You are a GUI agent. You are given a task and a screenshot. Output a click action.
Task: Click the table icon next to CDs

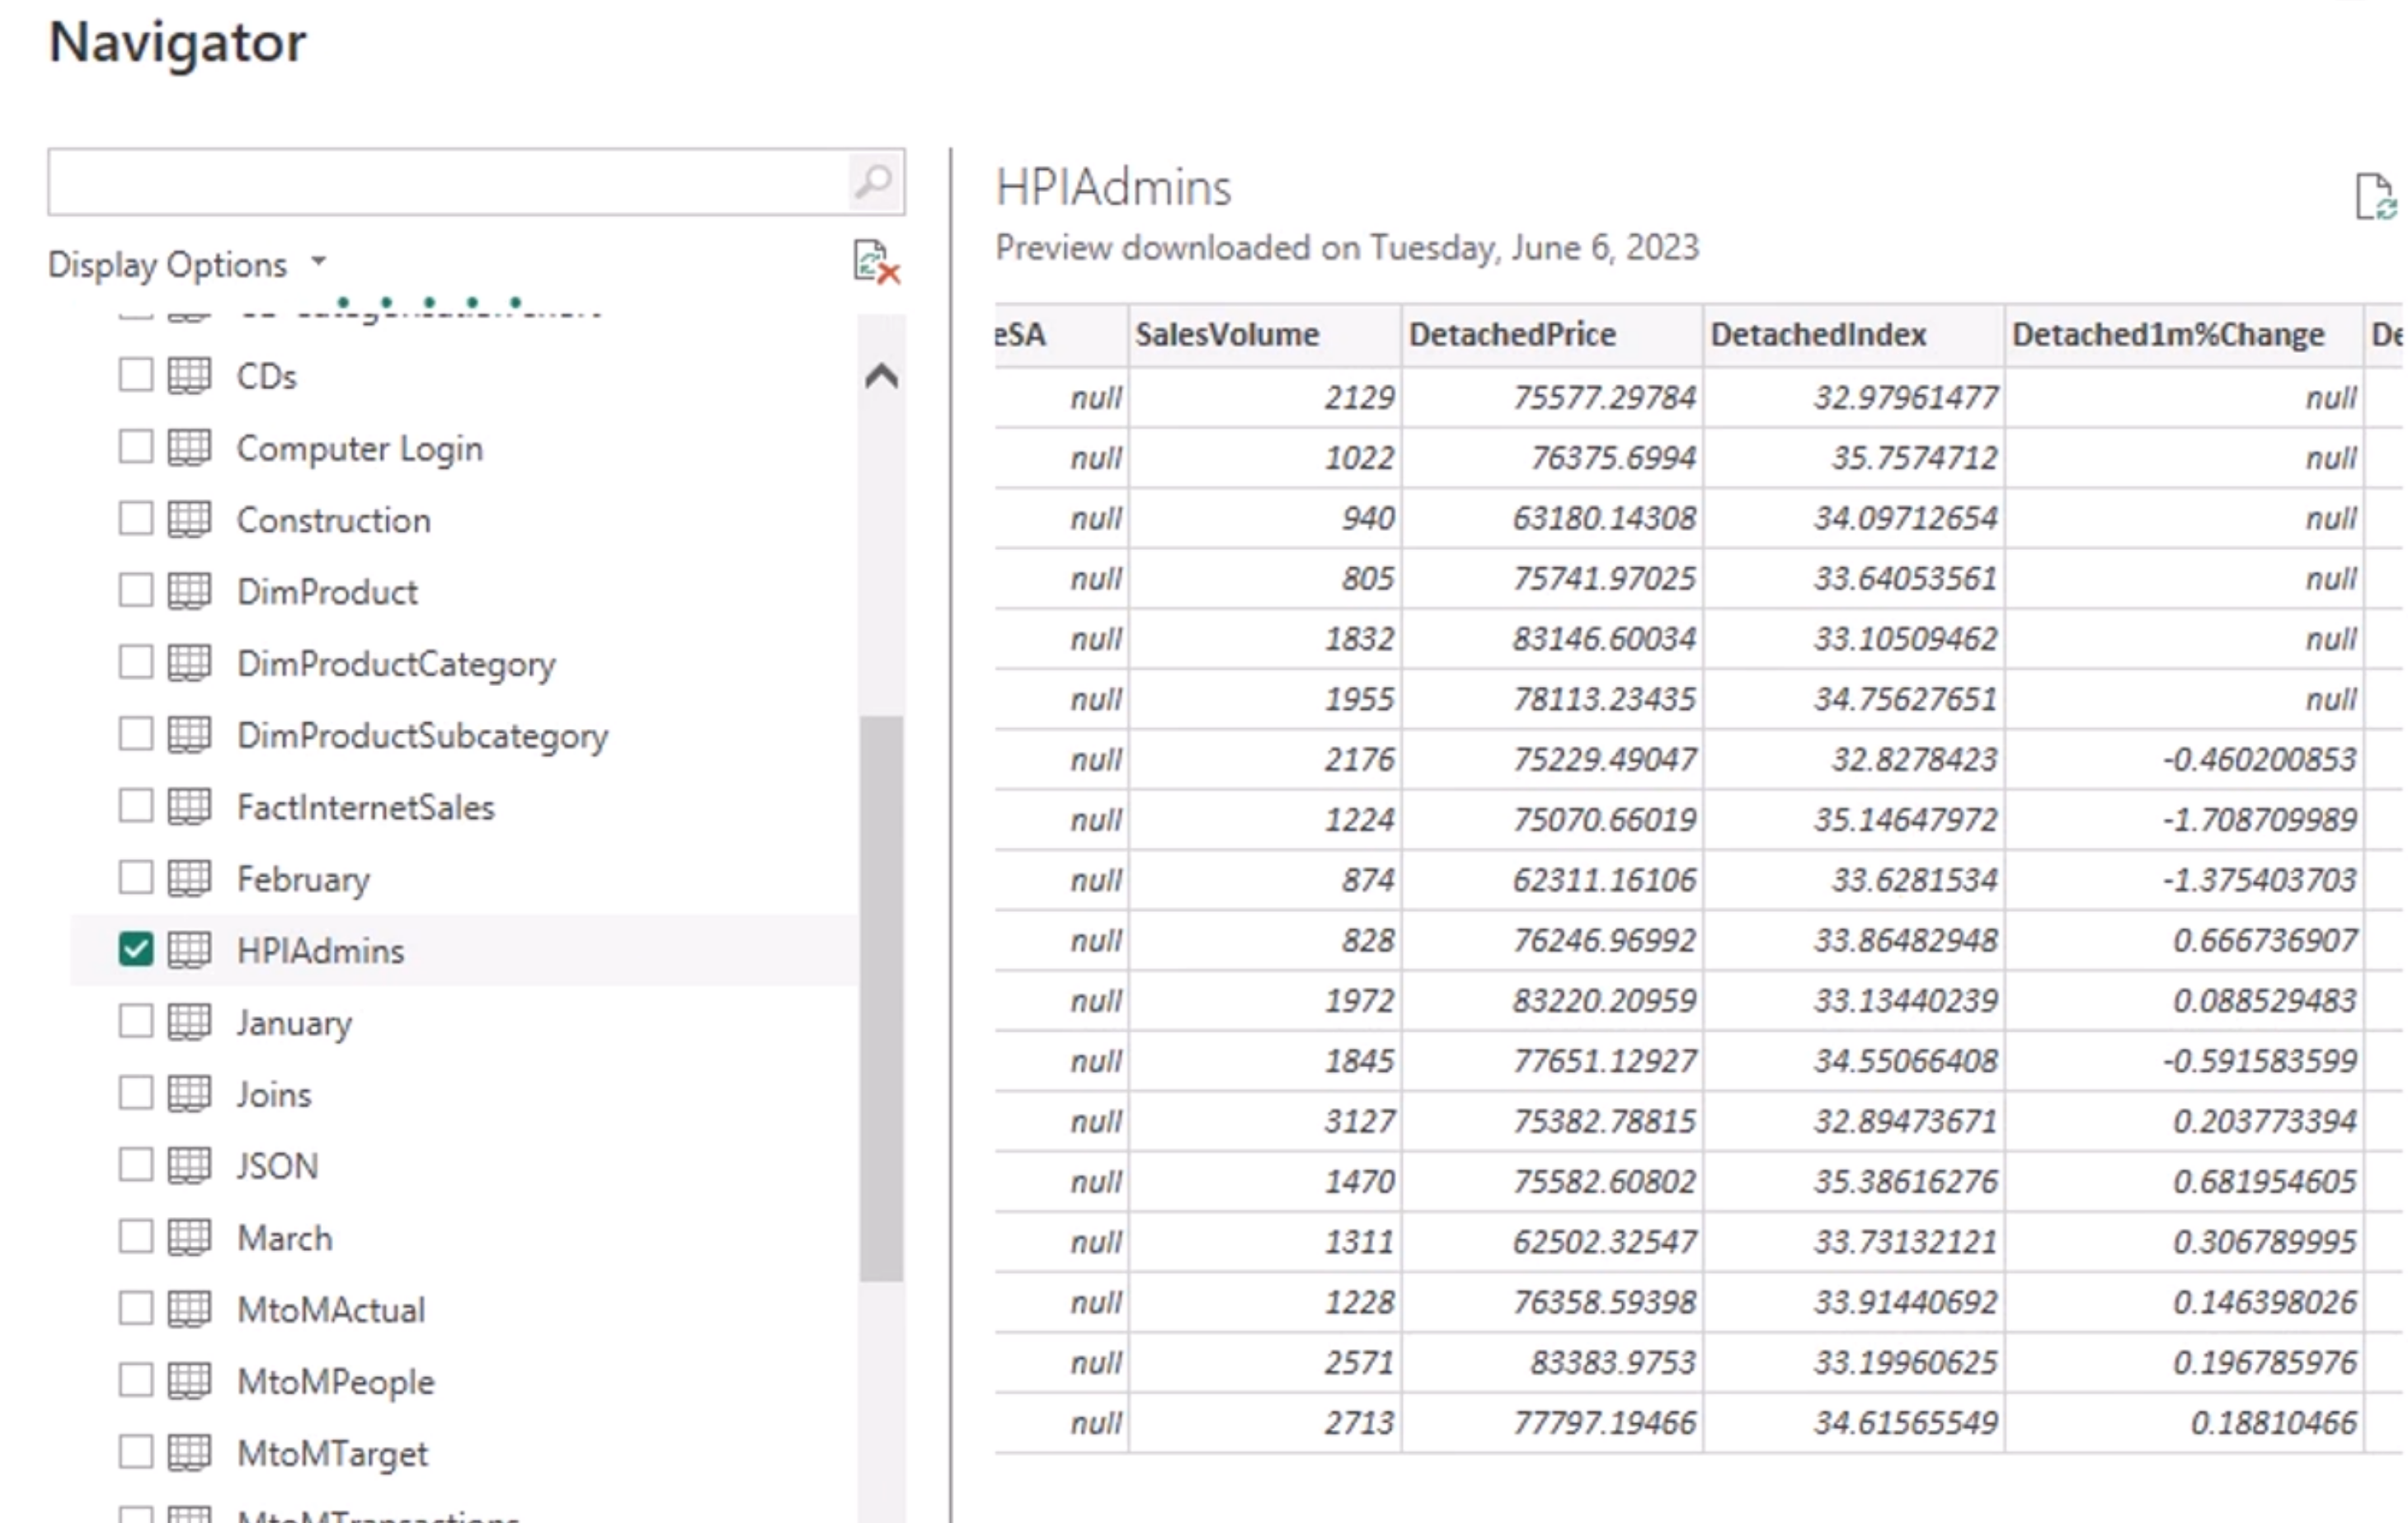[x=189, y=376]
